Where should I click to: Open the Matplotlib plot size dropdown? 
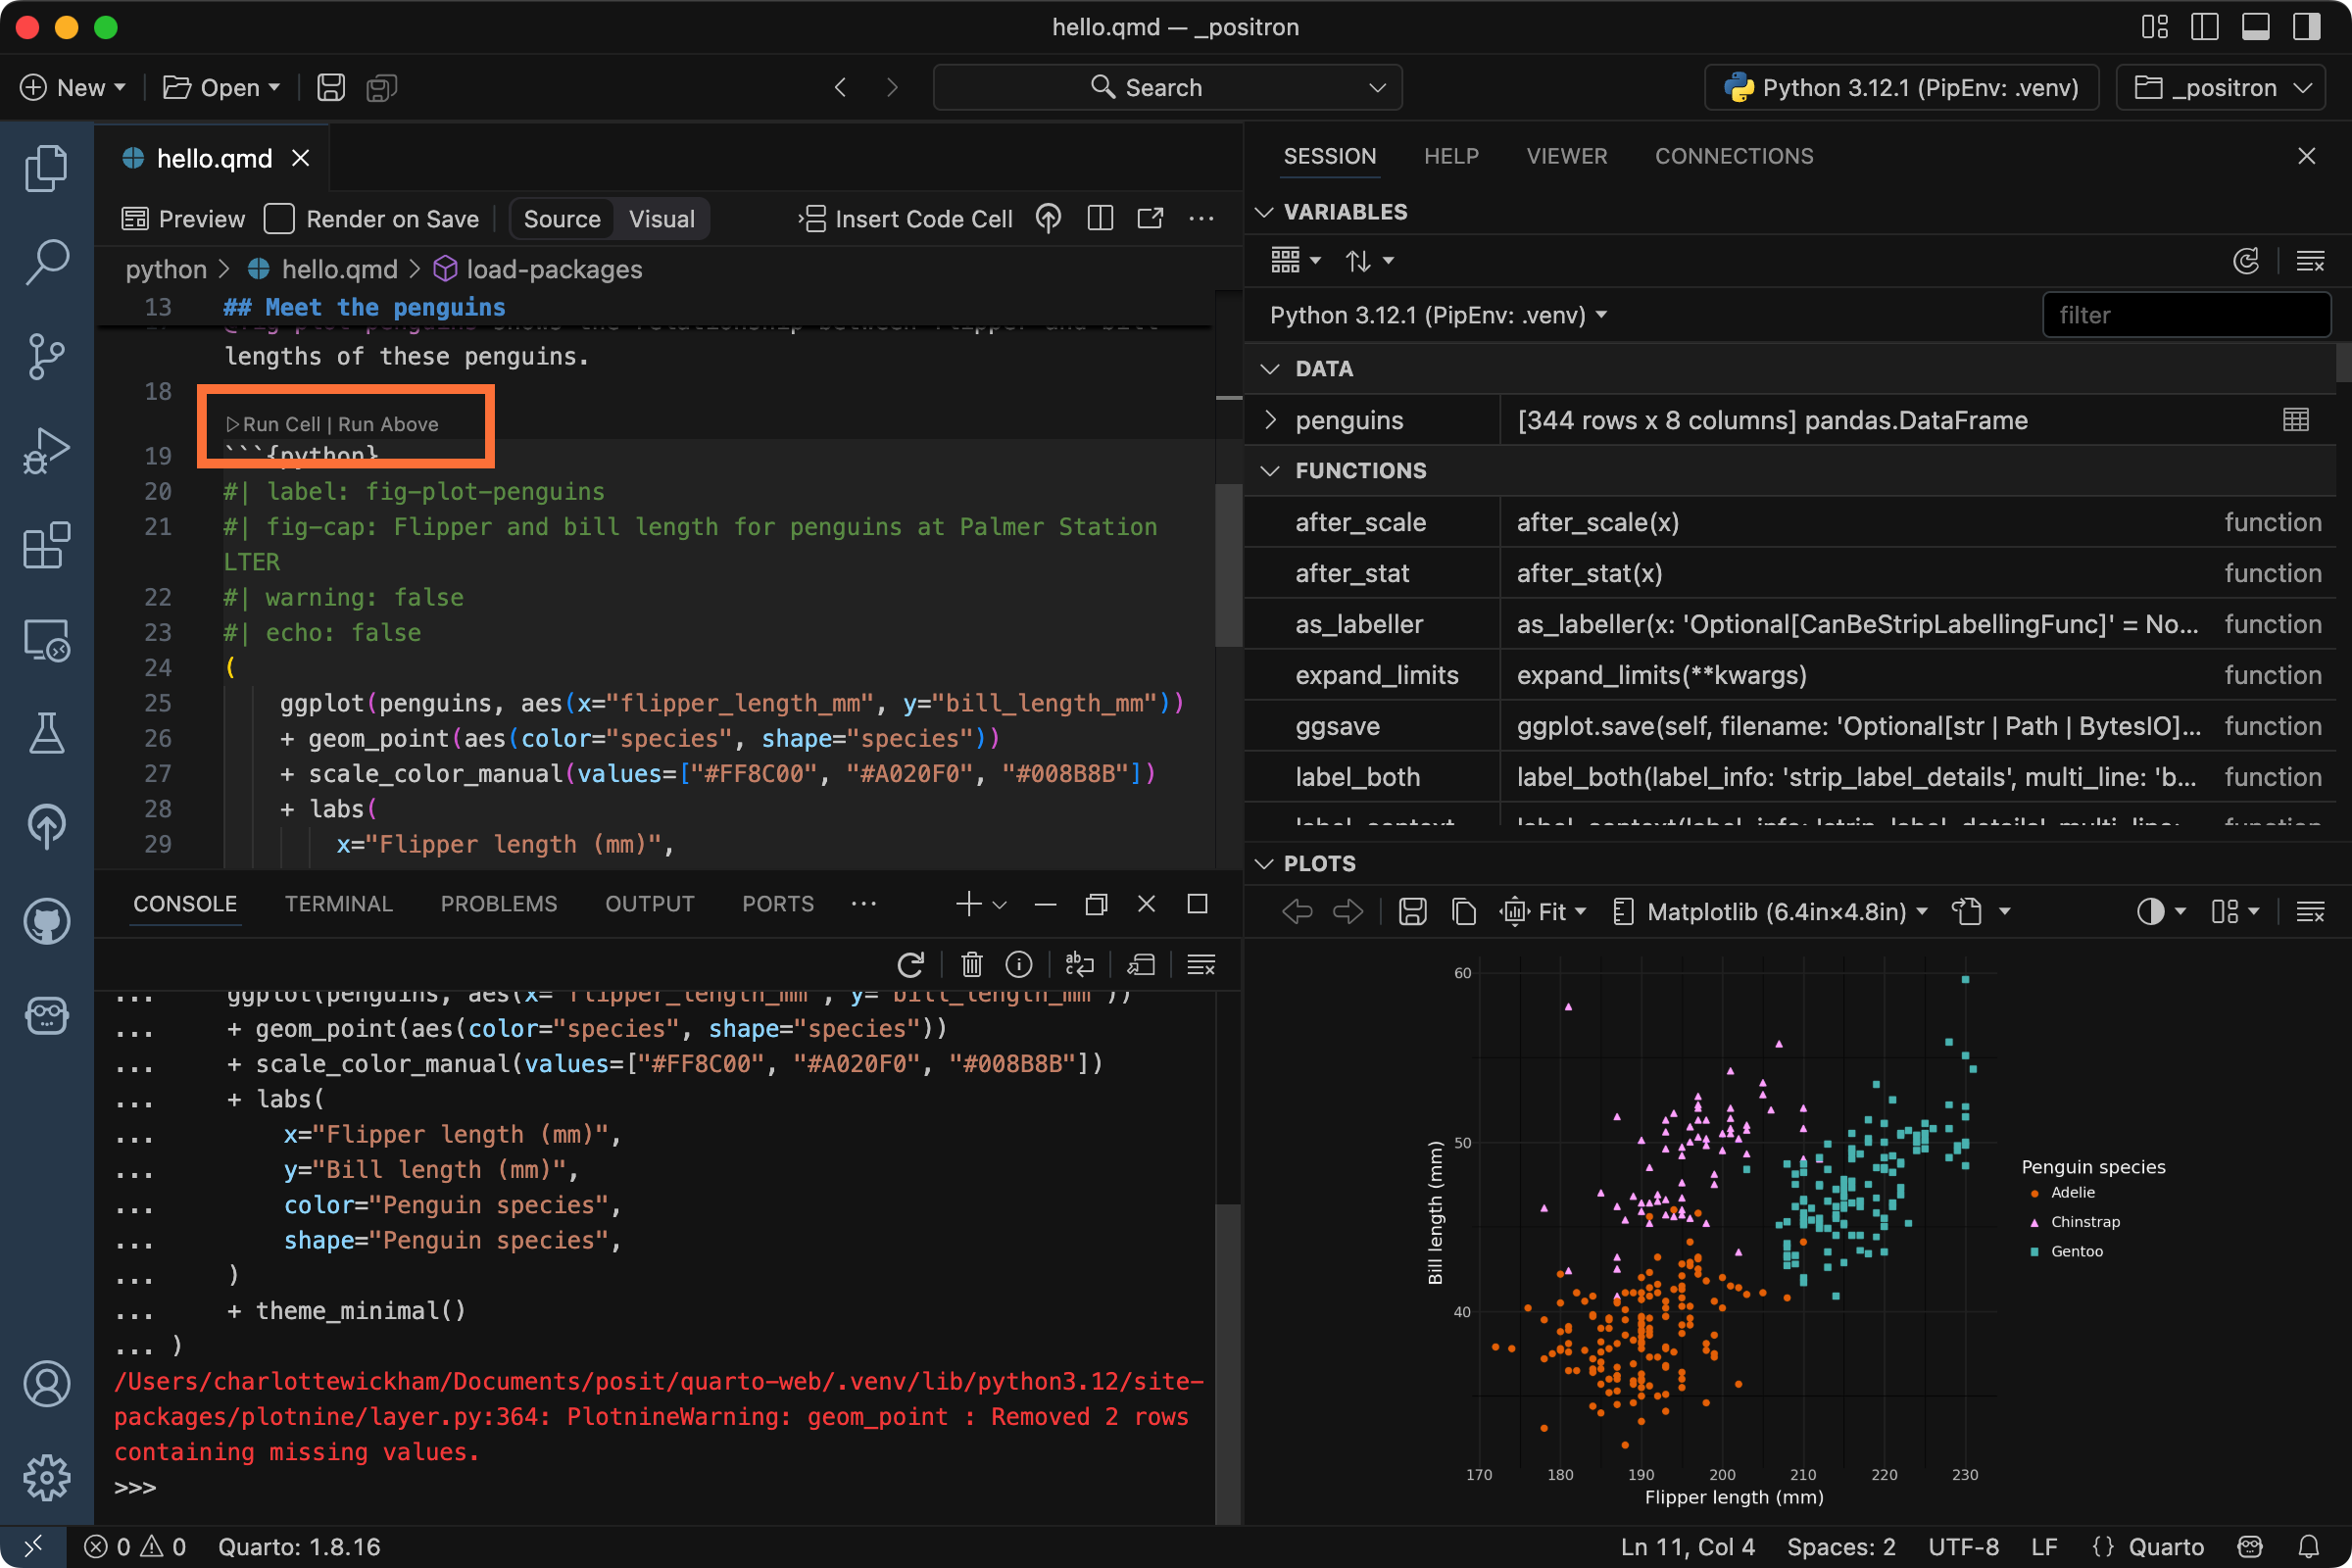[x=1773, y=911]
